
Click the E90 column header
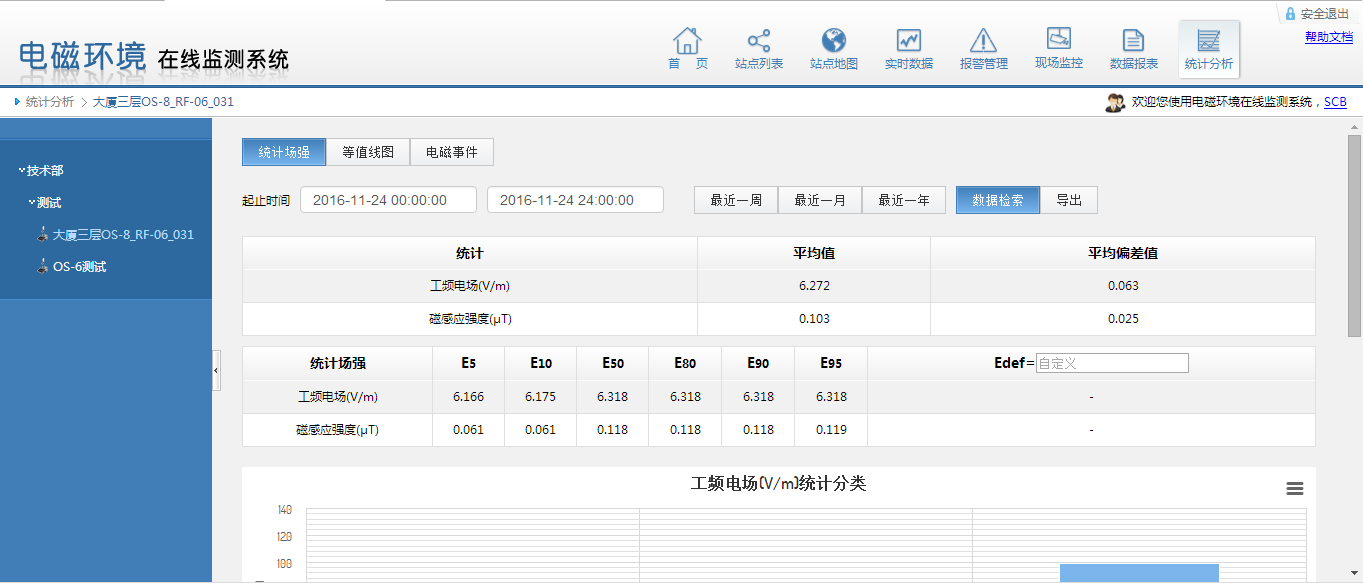(x=758, y=363)
